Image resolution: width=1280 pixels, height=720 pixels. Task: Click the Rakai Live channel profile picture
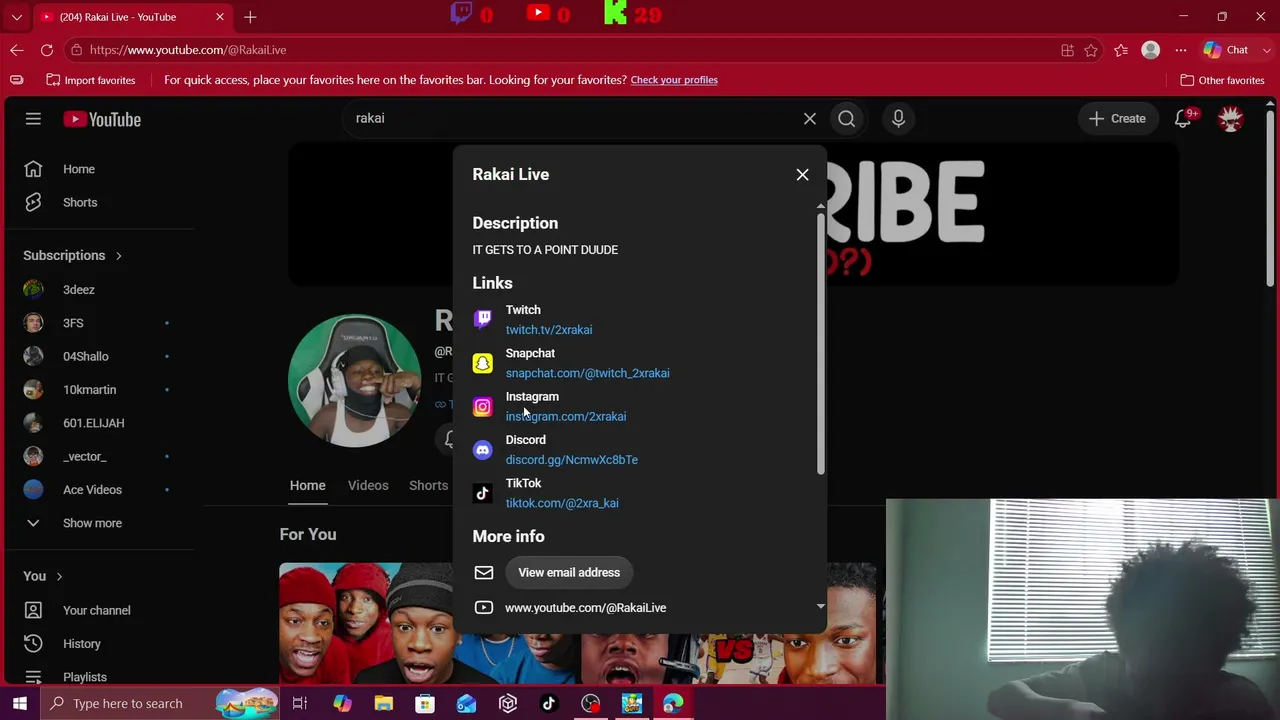[354, 381]
